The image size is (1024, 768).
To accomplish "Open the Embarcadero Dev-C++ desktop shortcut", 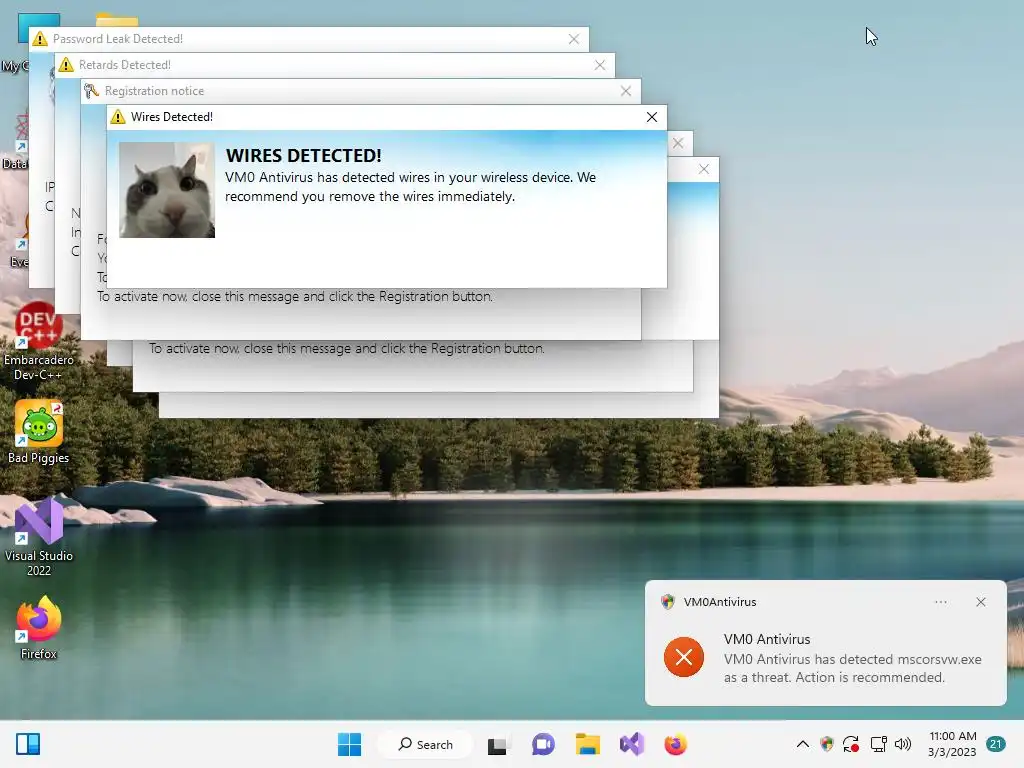I will pos(39,342).
